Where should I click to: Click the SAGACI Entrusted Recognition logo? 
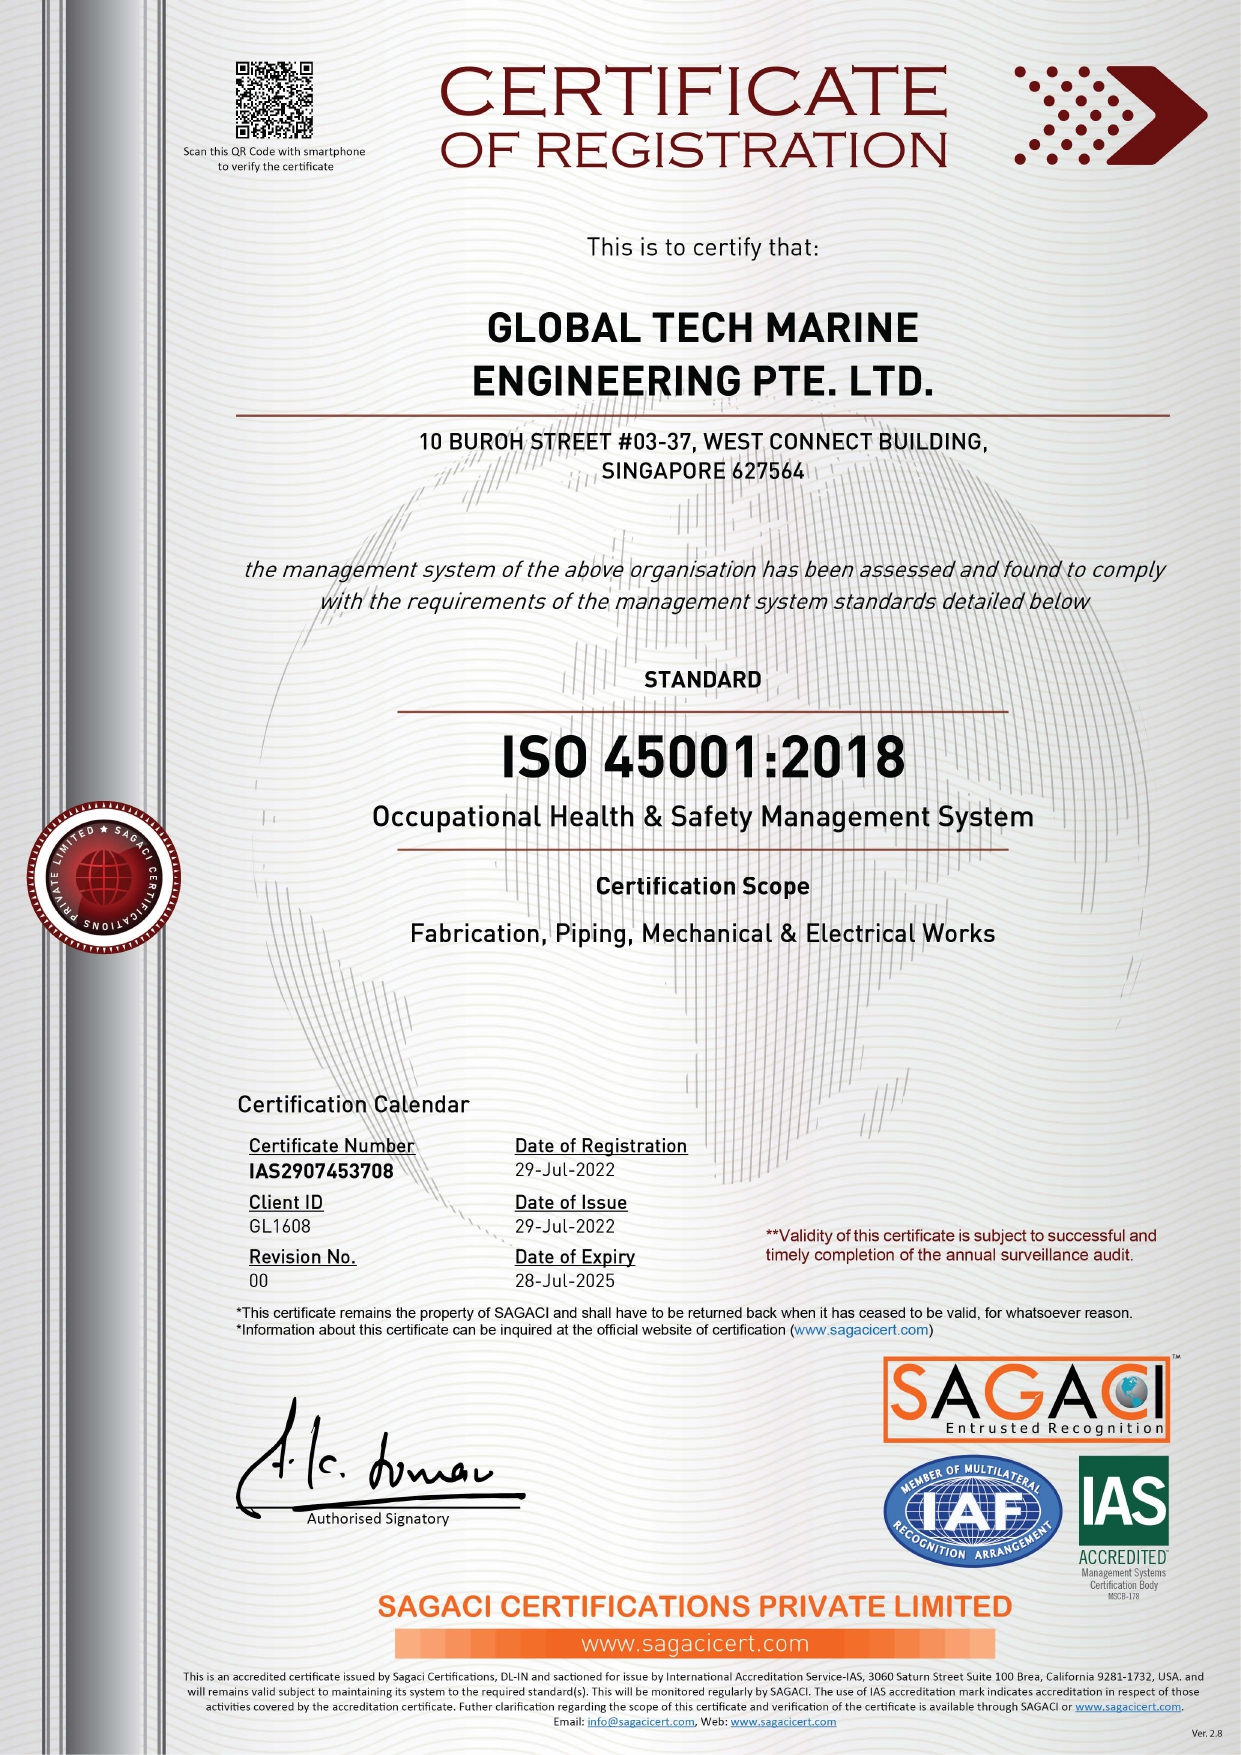tap(1026, 1399)
